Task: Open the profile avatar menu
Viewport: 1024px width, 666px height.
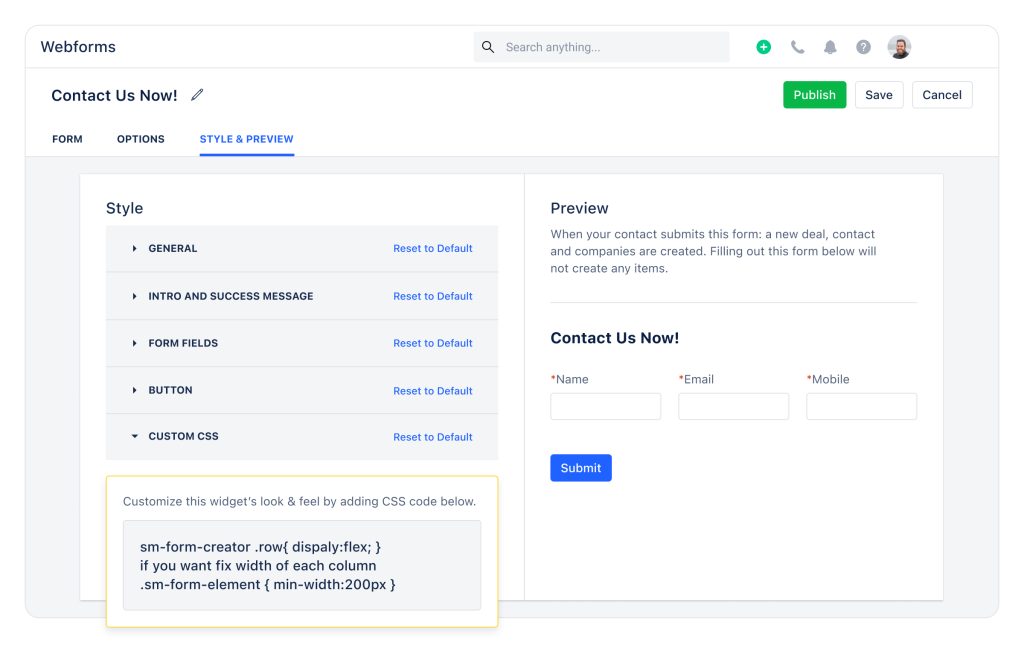Action: coord(898,46)
